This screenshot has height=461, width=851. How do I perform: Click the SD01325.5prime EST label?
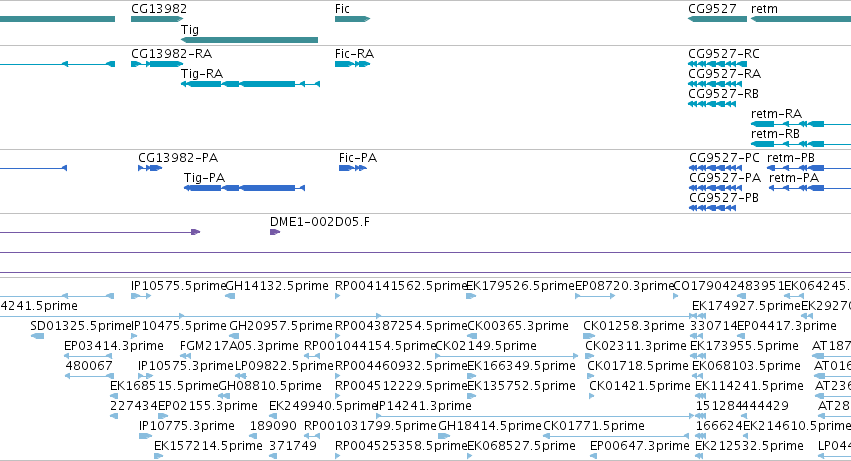pos(81,326)
